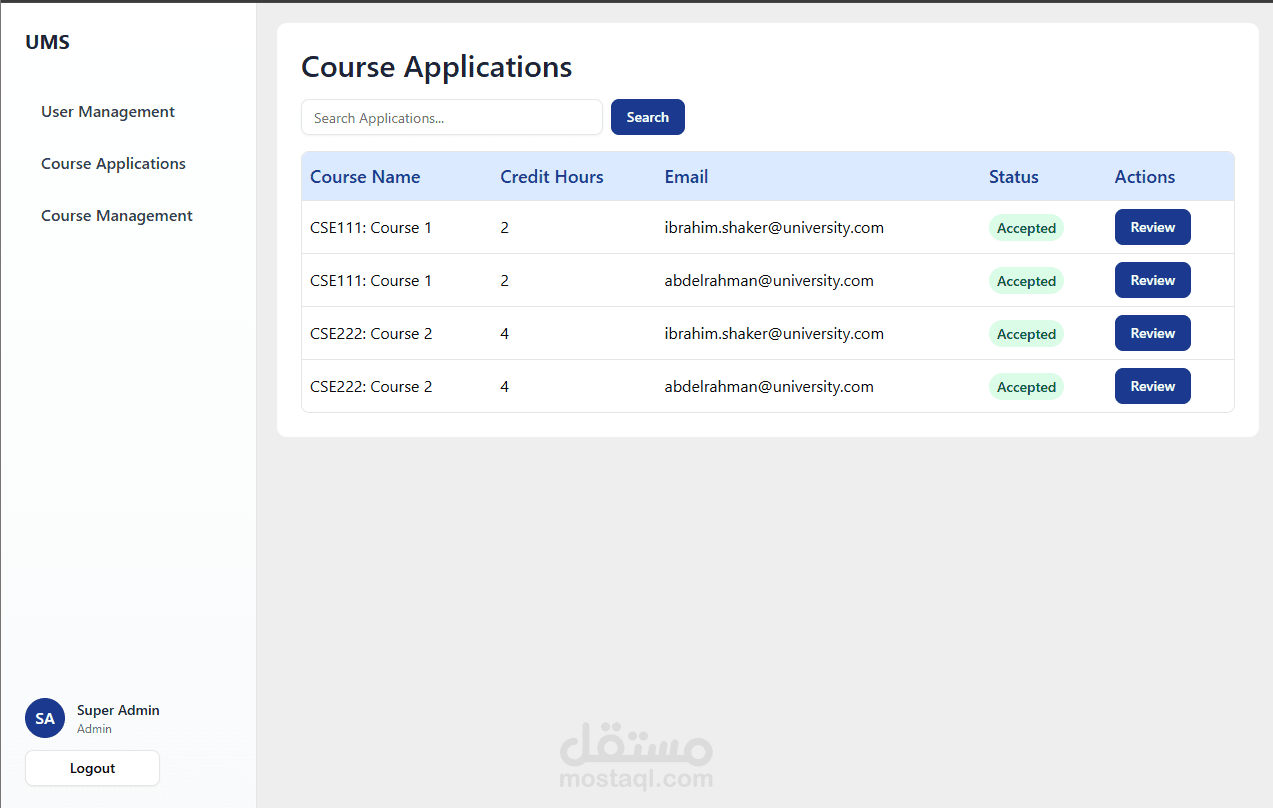This screenshot has height=808, width=1273.
Task: Click the Search button
Action: [x=648, y=117]
